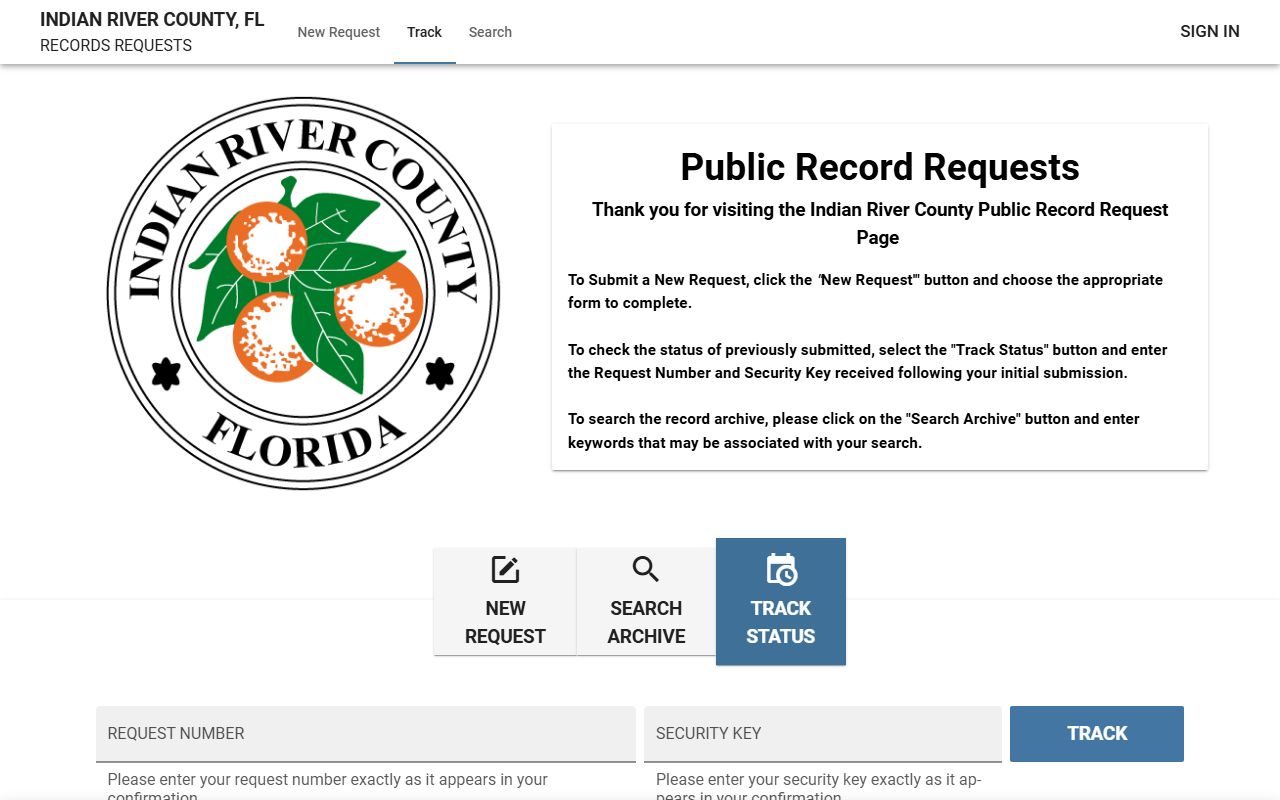
Task: Click the pencil icon on New Request button
Action: coord(505,570)
